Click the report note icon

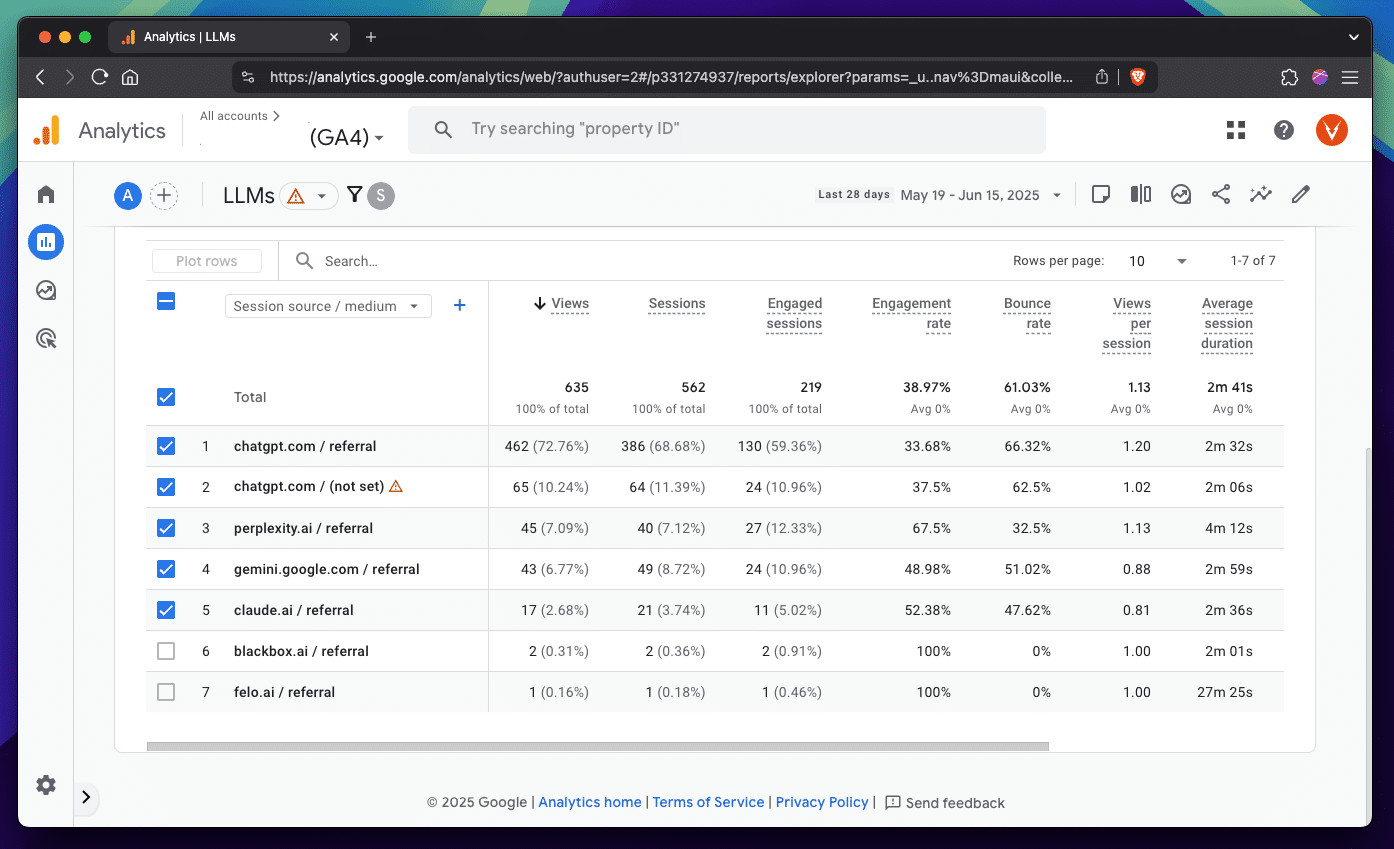point(1101,194)
